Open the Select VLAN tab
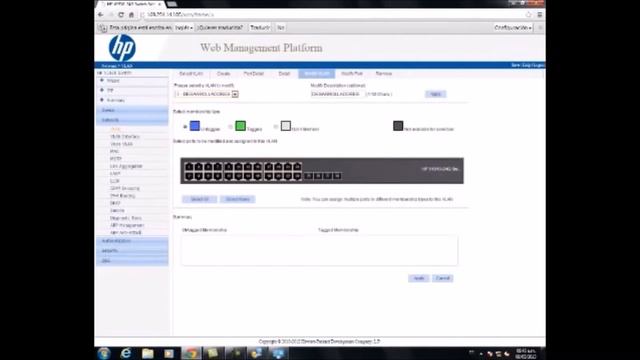The width and height of the screenshot is (640, 360). [191, 74]
